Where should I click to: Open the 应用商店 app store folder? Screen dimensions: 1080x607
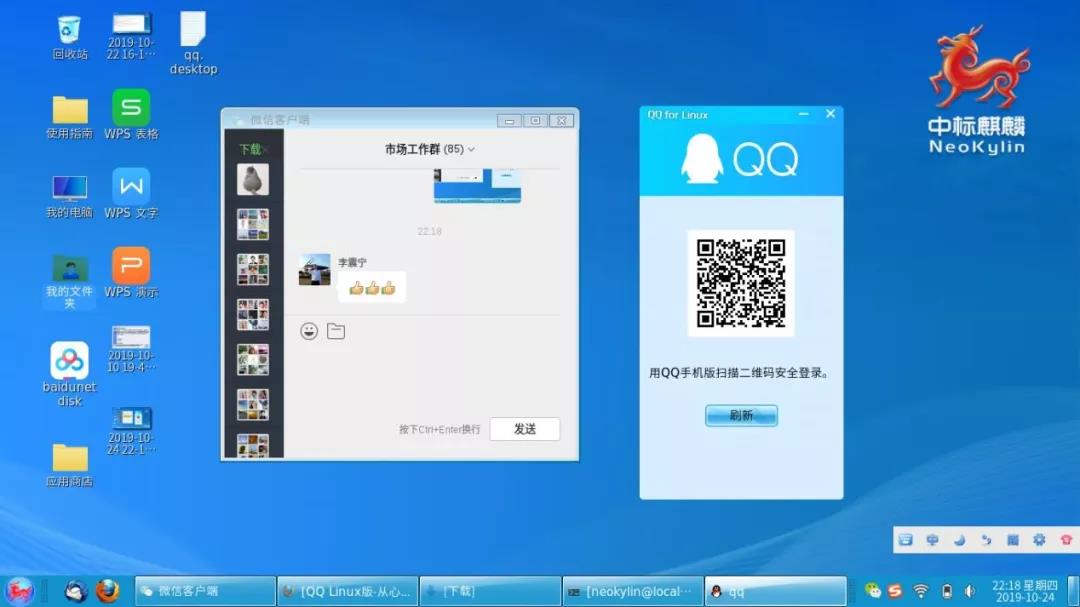(x=70, y=466)
